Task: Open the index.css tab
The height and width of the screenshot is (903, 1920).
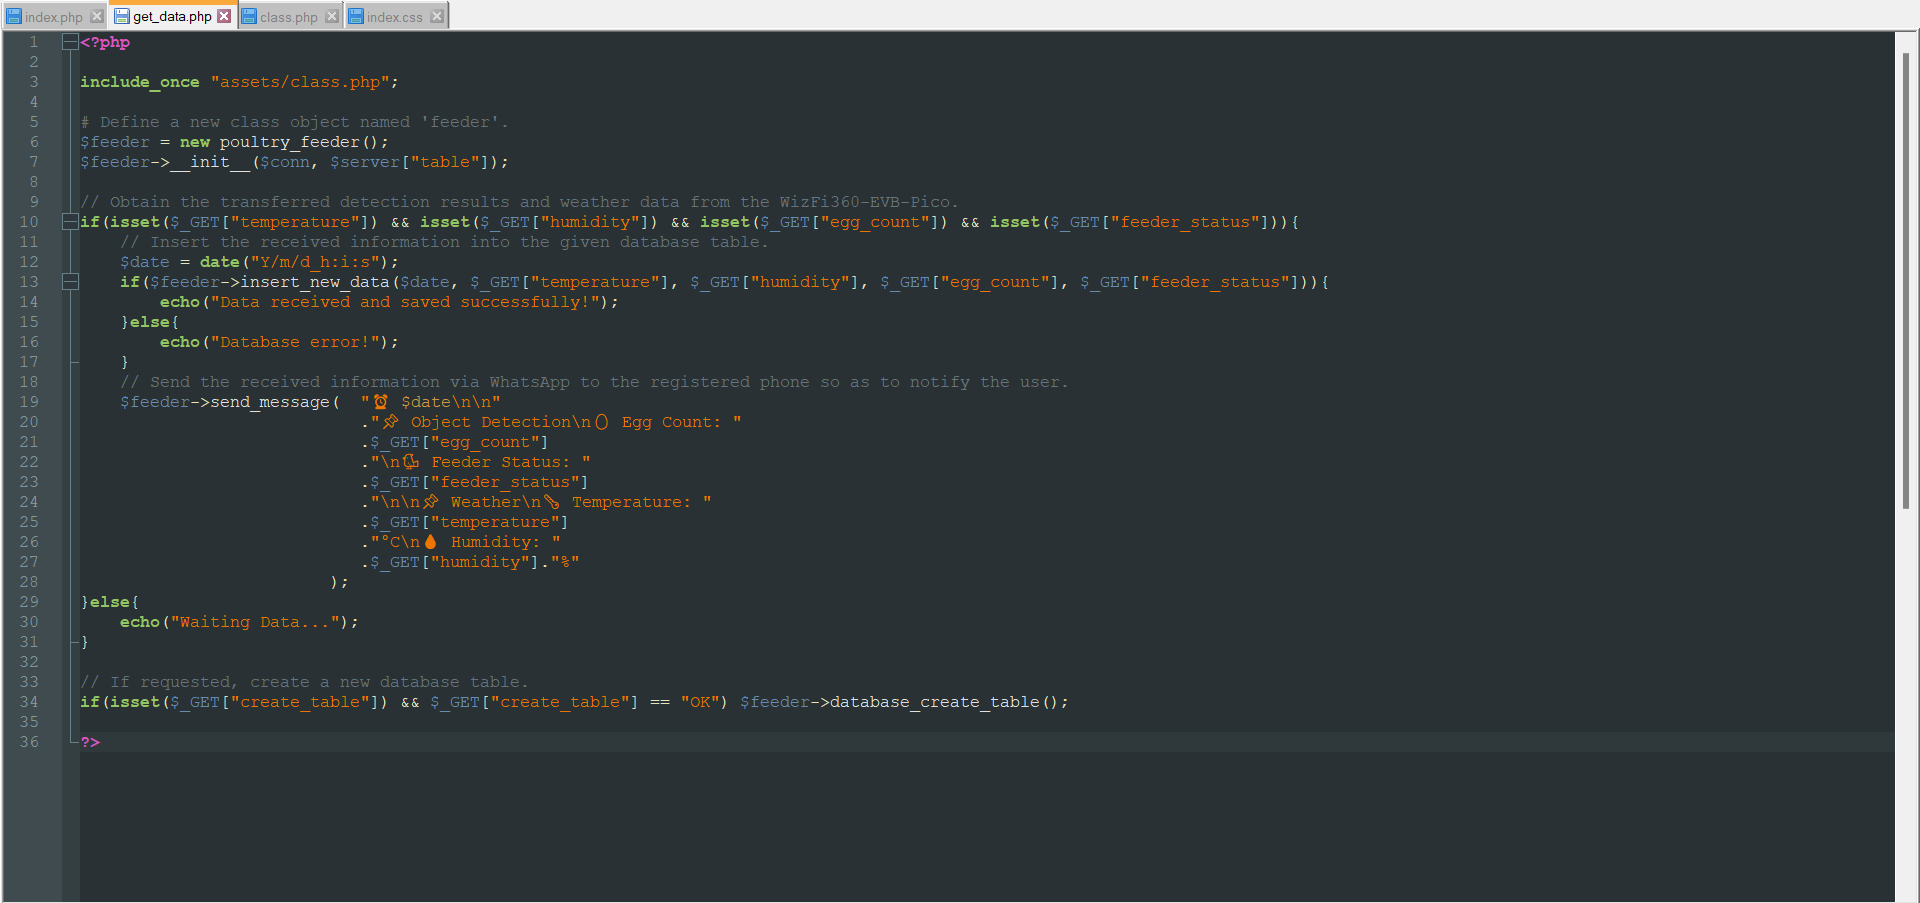Action: 396,16
